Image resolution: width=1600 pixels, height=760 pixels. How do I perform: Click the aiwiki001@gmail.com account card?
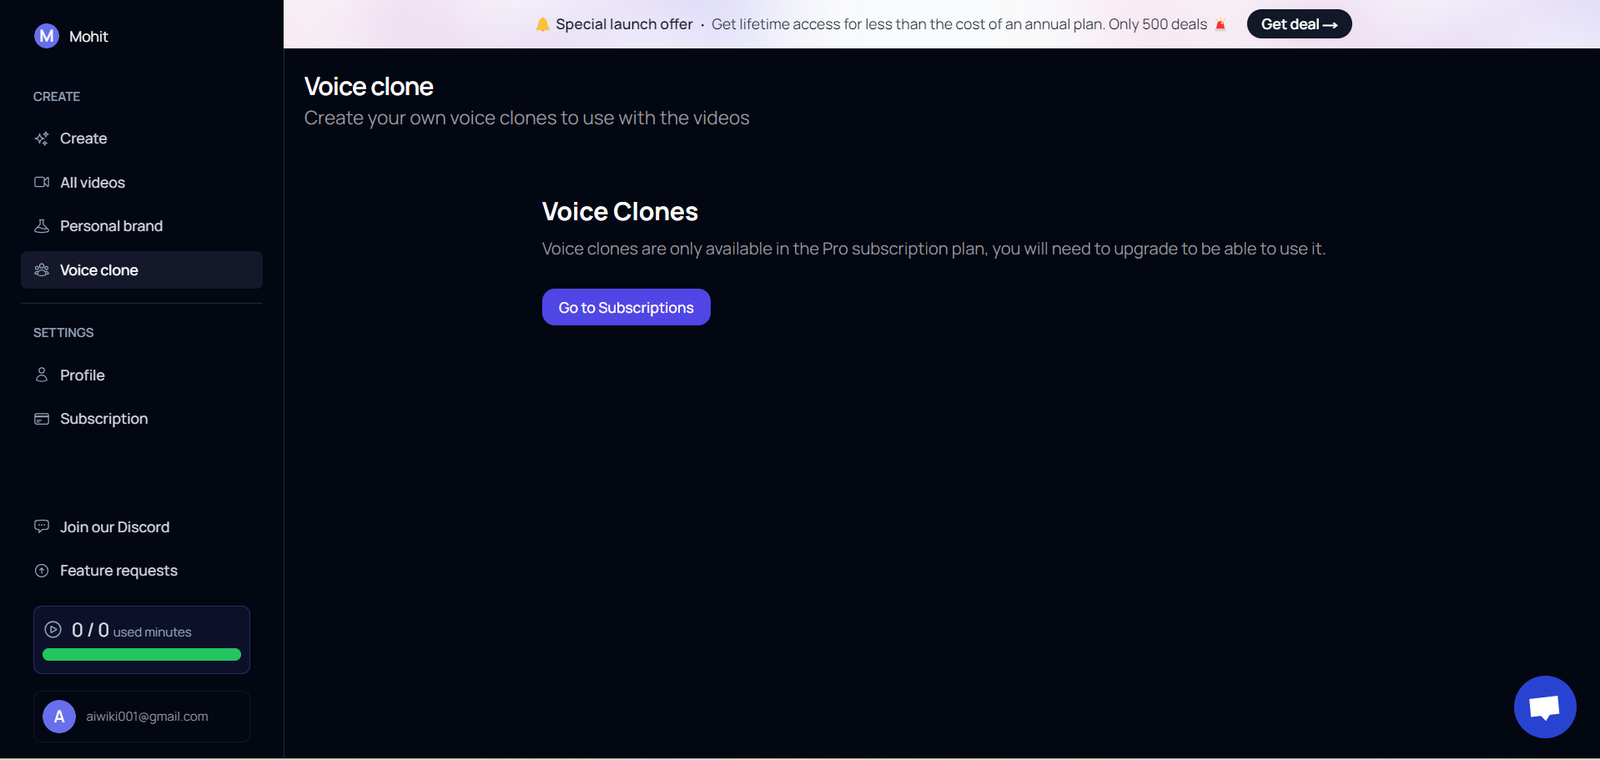click(x=142, y=716)
